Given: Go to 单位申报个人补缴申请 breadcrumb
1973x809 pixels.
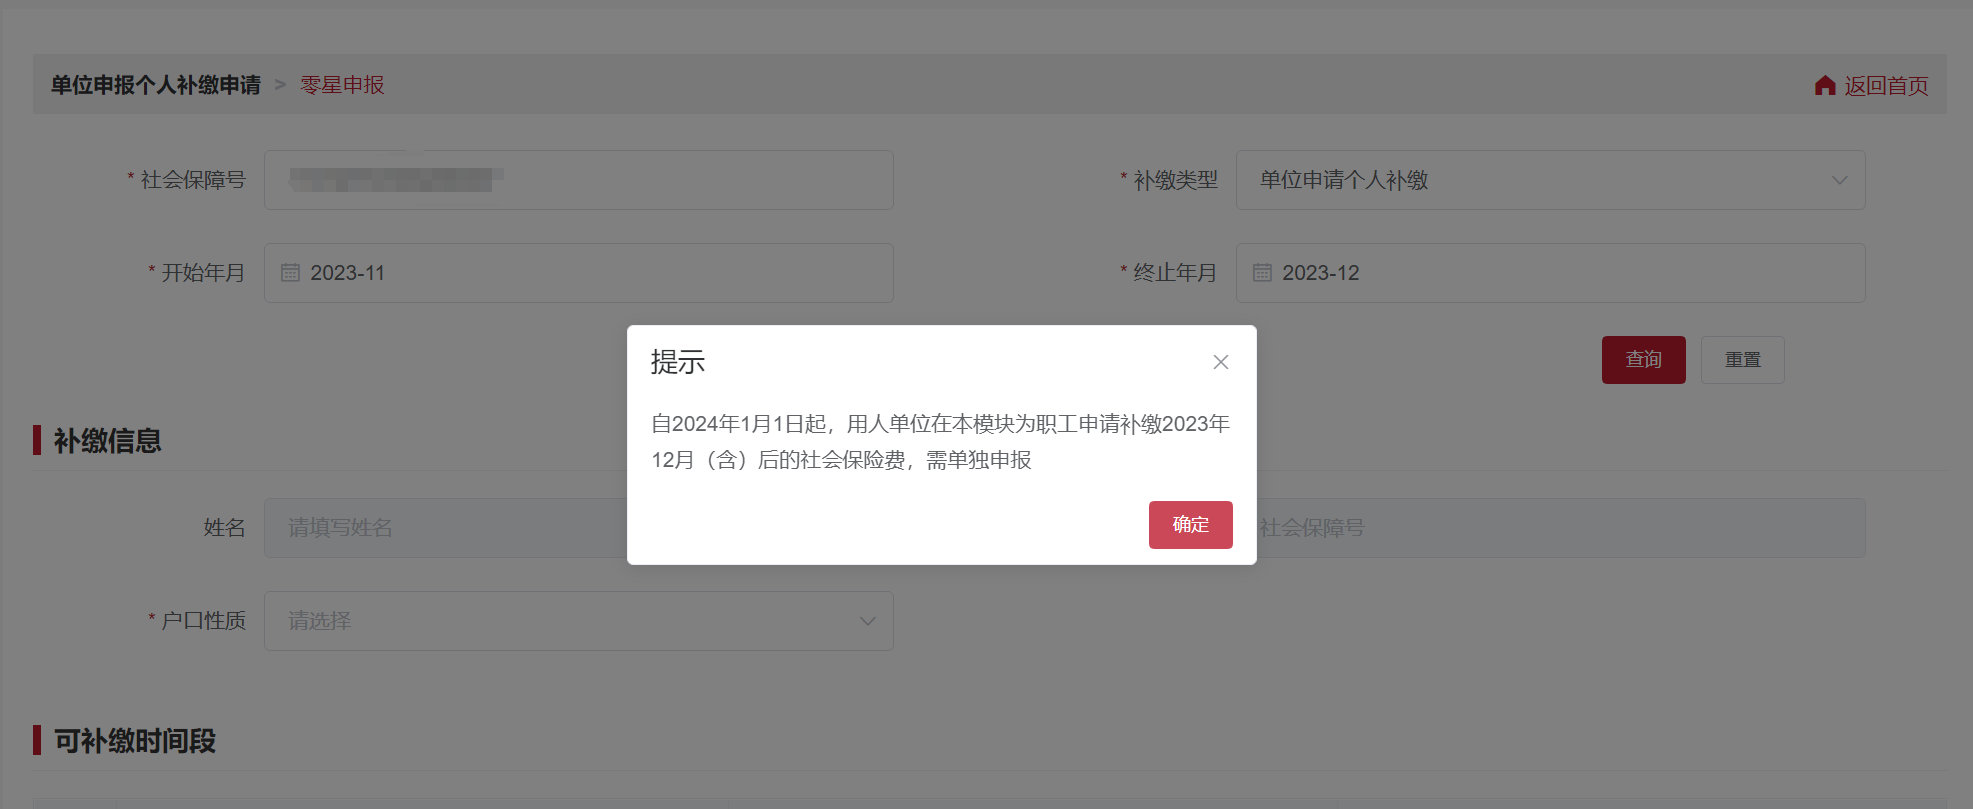Looking at the screenshot, I should point(156,85).
